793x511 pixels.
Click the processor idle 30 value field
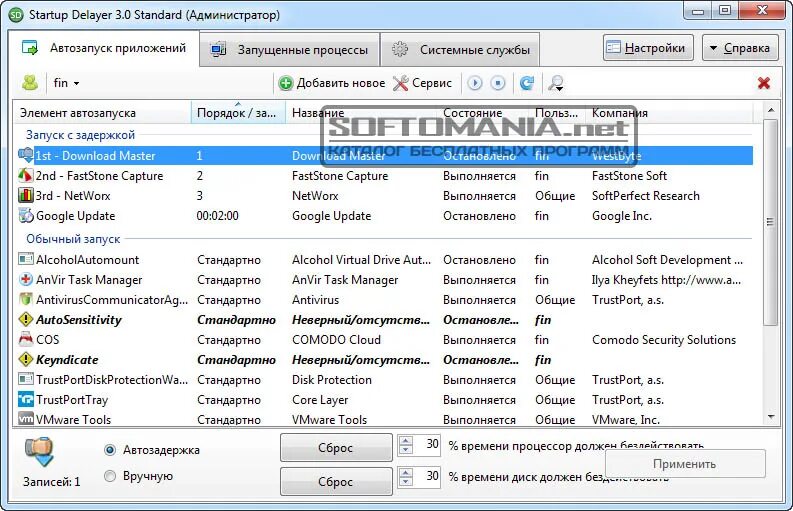coord(427,445)
